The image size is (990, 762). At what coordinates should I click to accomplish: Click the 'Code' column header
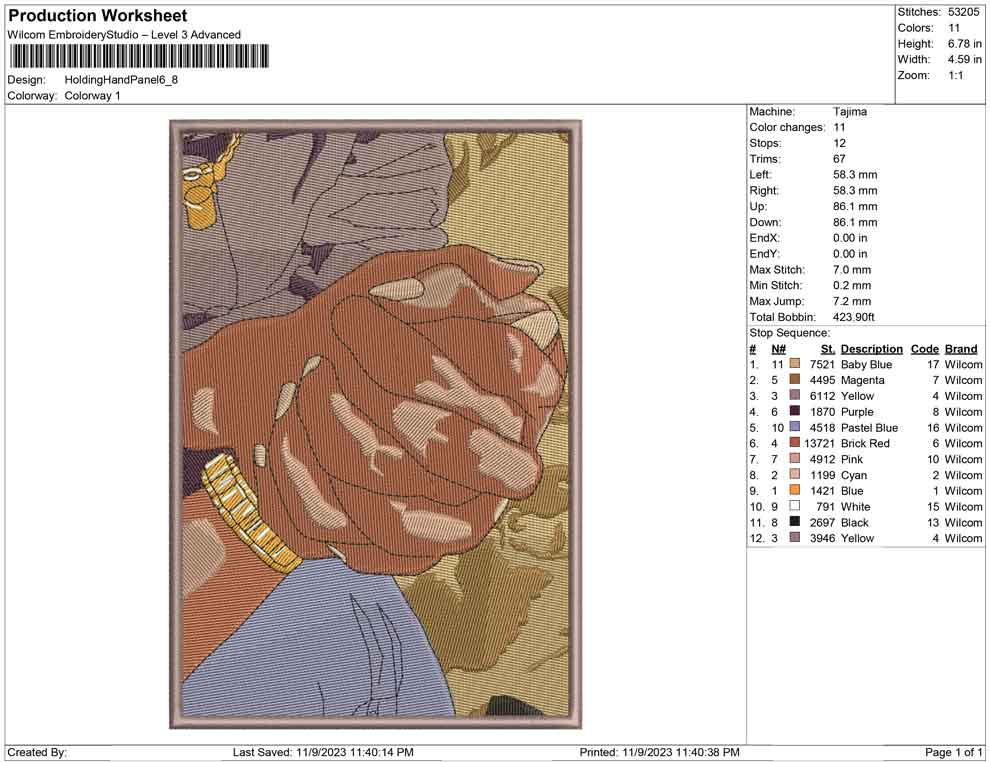click(924, 348)
